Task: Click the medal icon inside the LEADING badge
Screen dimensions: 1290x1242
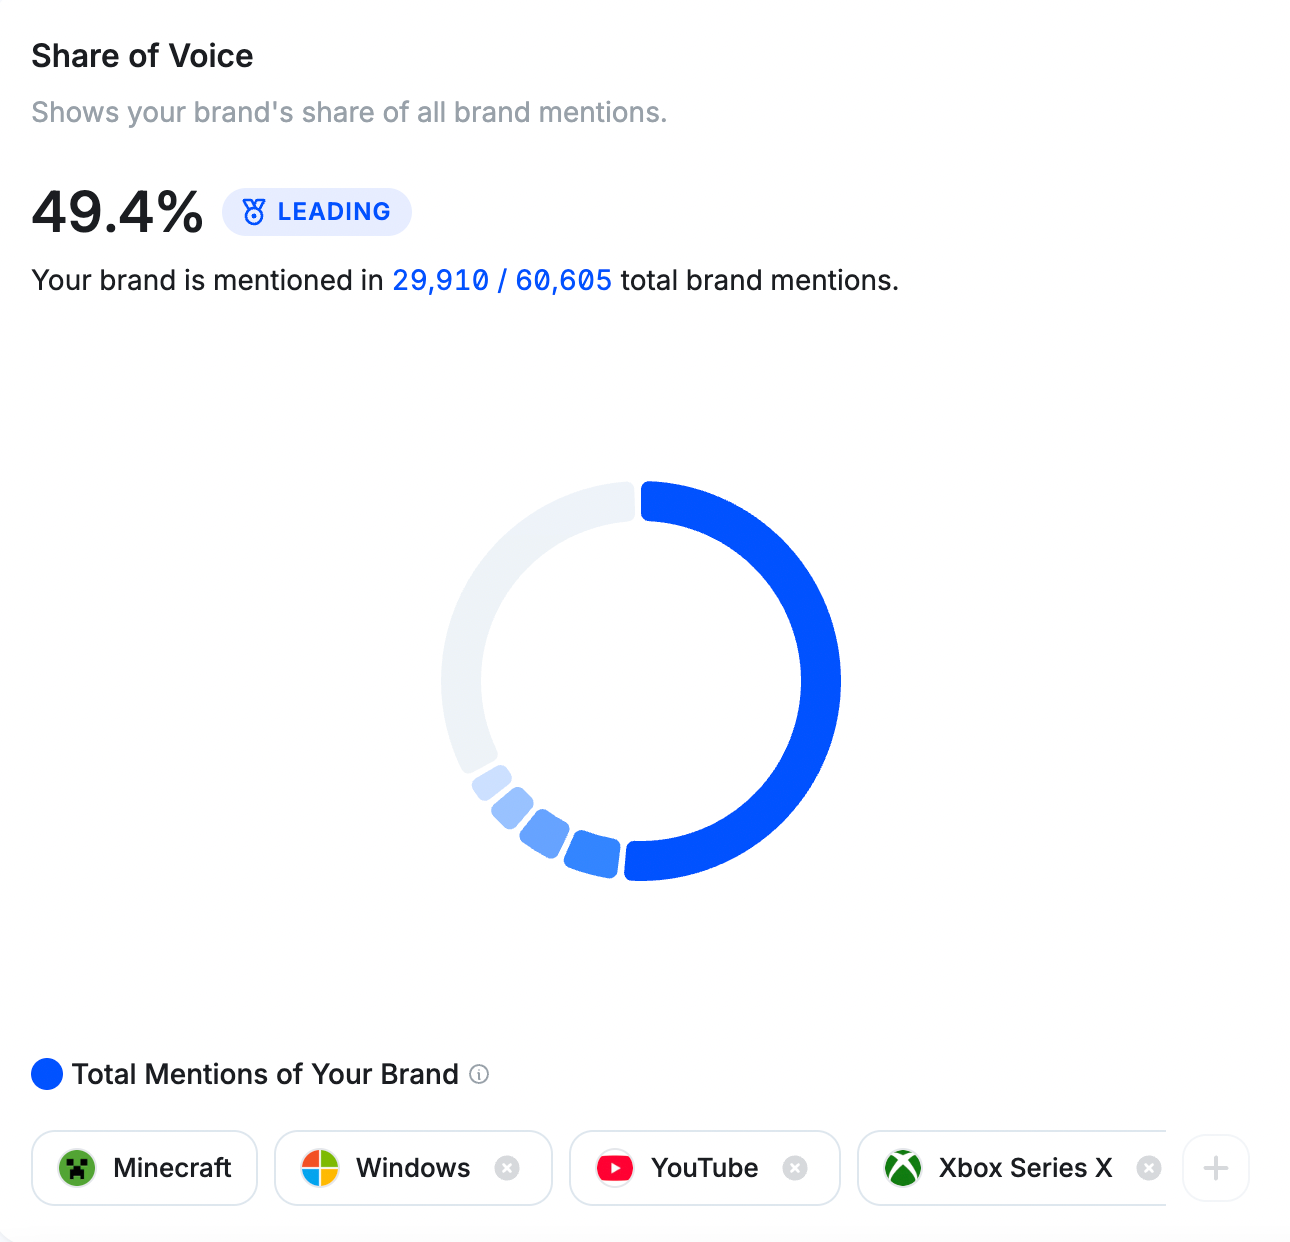Action: (252, 211)
